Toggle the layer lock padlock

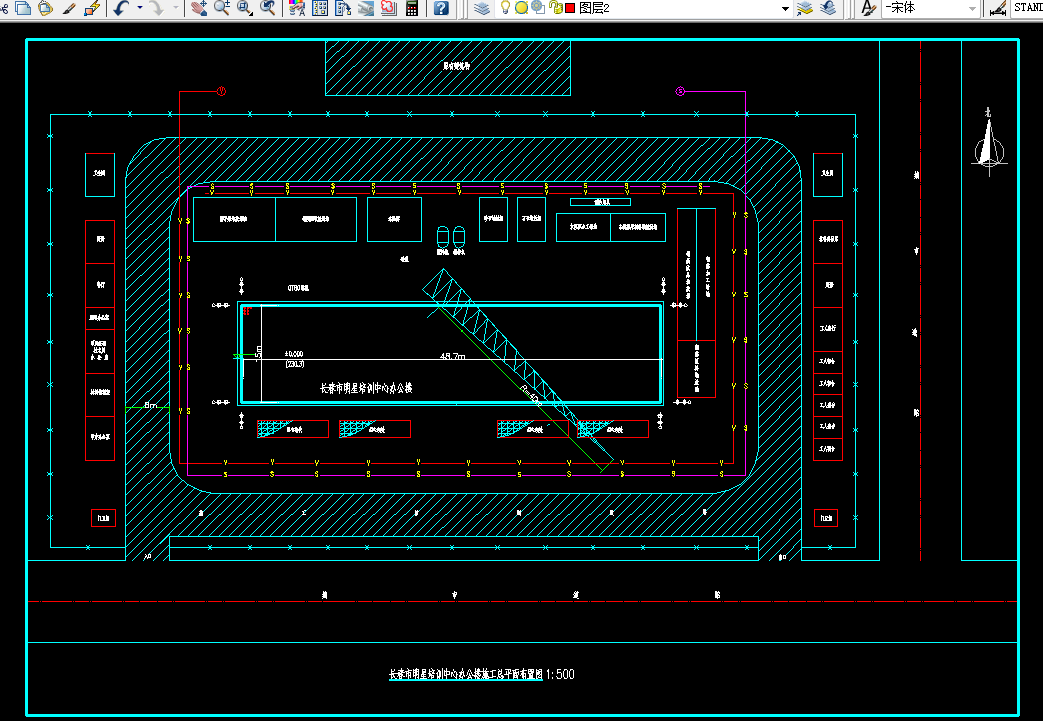click(556, 8)
